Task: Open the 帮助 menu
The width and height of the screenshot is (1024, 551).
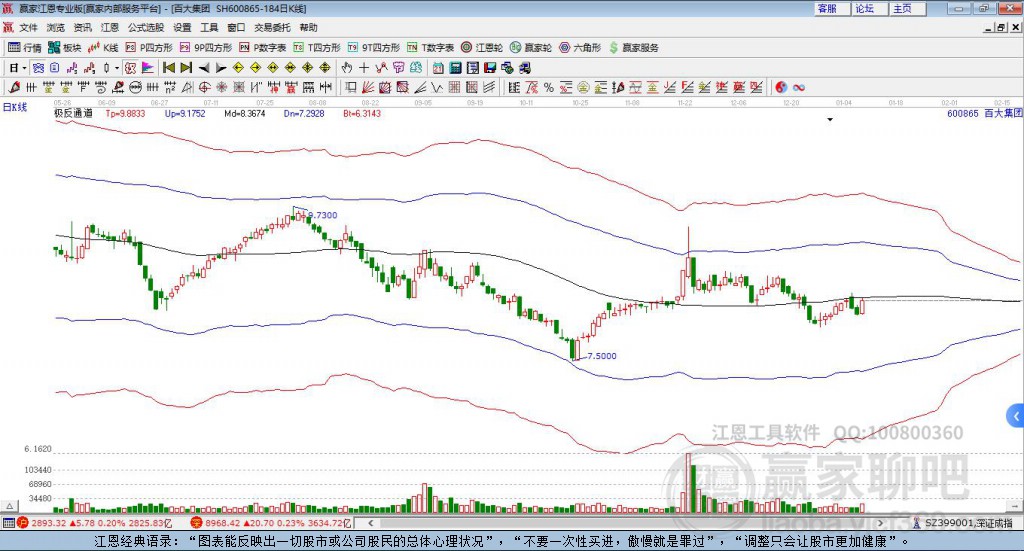Action: (x=308, y=27)
